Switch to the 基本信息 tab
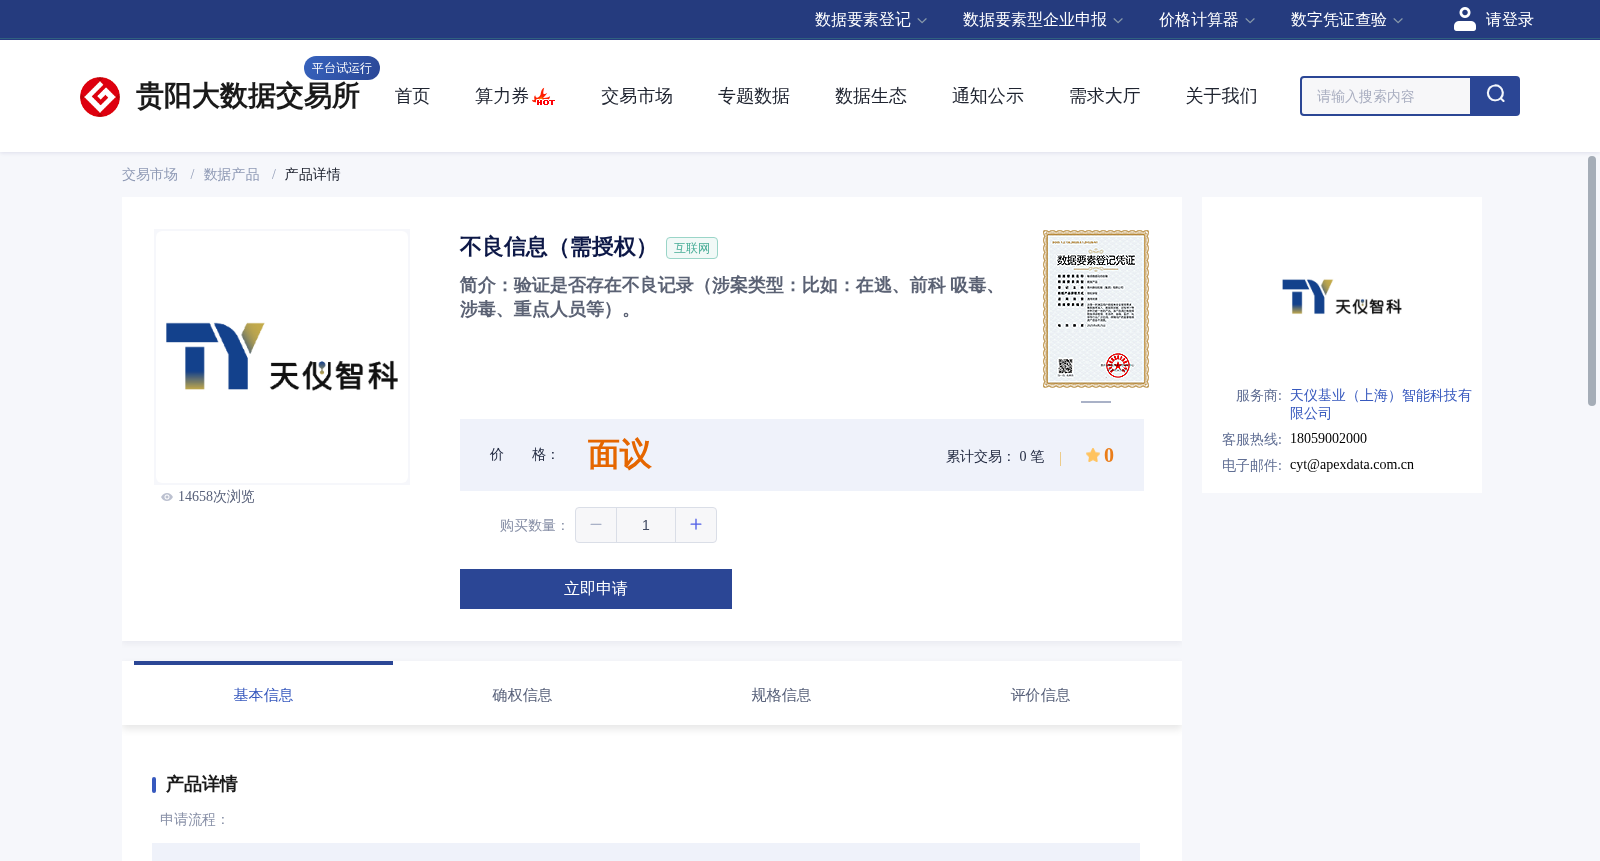The image size is (1600, 861). click(263, 695)
